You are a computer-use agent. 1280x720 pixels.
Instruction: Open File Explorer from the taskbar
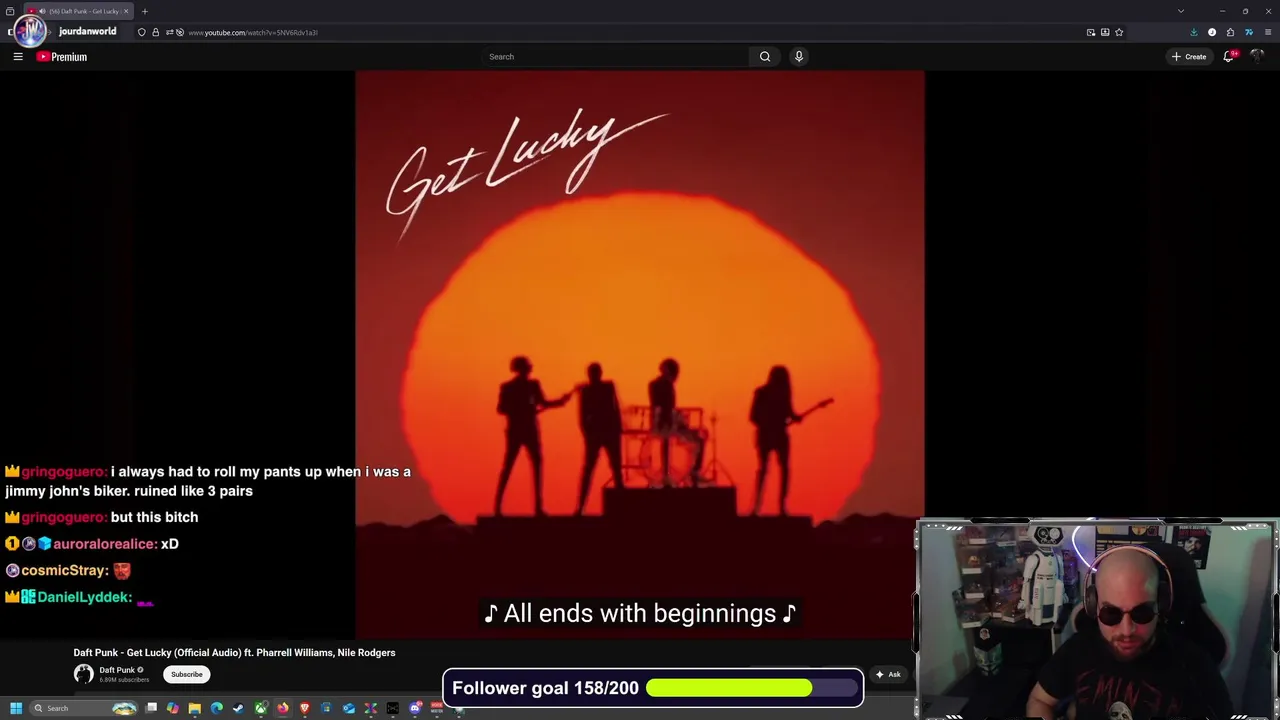[195, 708]
